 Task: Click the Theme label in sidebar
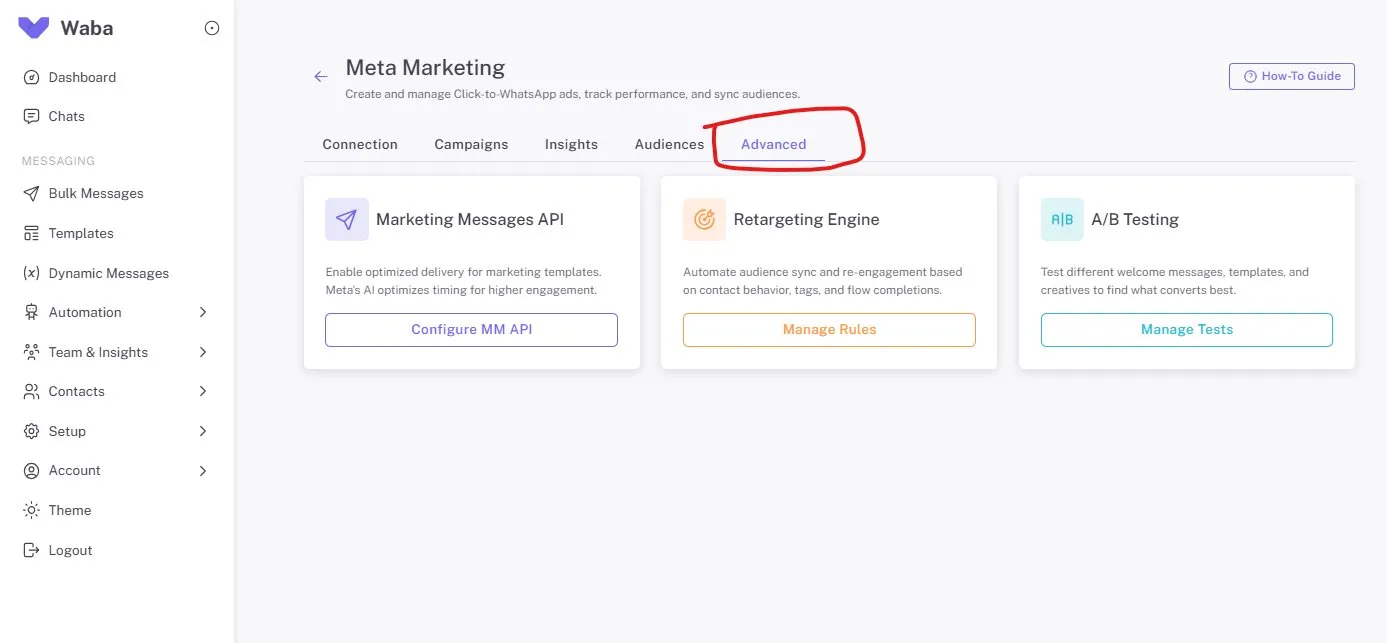[70, 510]
